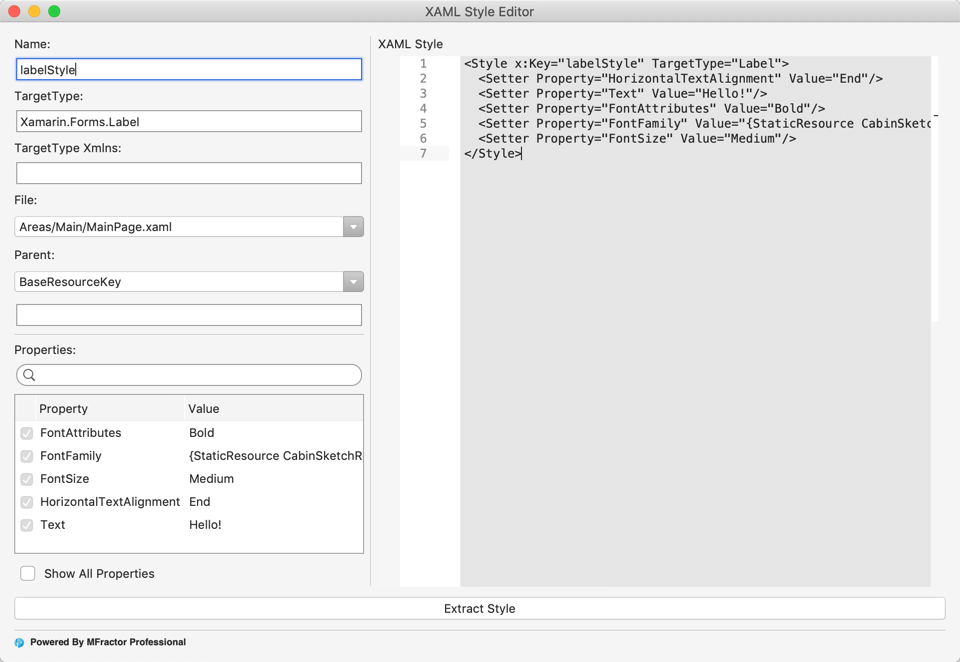Viewport: 960px width, 662px height.
Task: Expand the Parent BaseResourceKey dropdown
Action: [x=353, y=282]
